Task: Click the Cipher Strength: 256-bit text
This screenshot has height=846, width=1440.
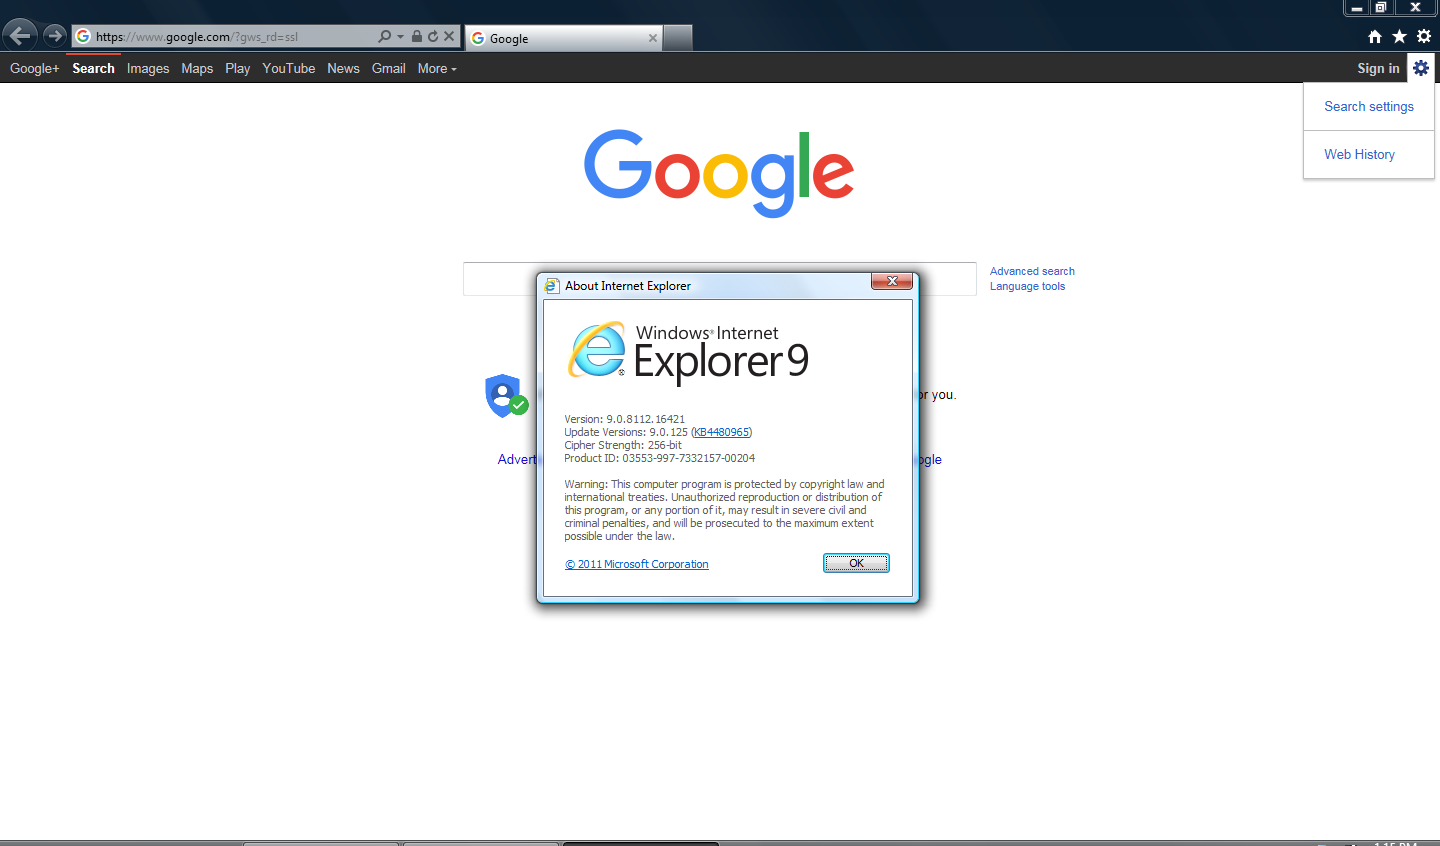Action: (x=622, y=445)
